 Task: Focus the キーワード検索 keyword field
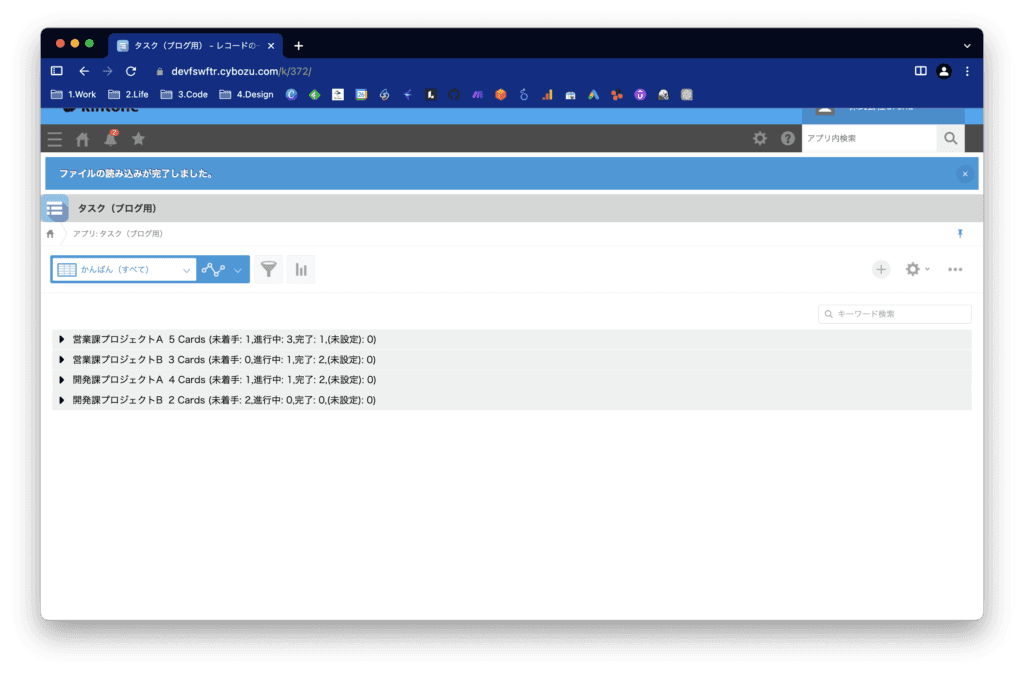point(895,314)
